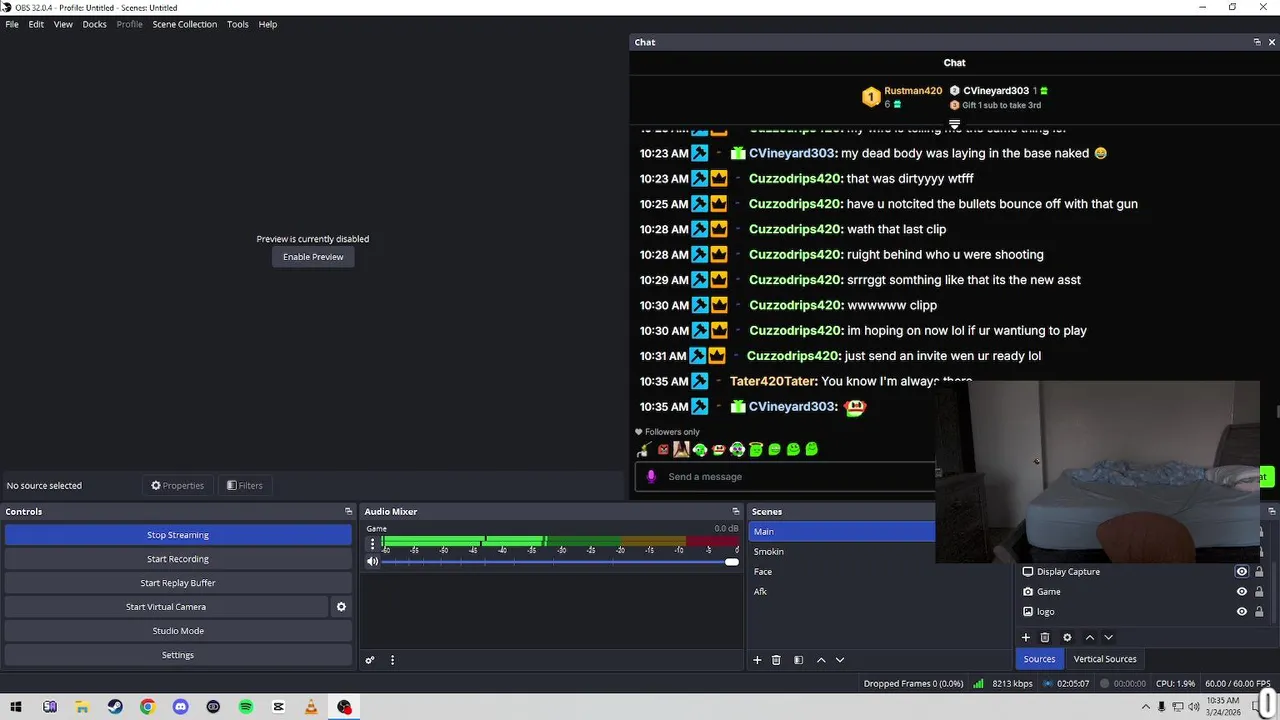This screenshot has width=1280, height=720.
Task: Move source up in Sources list
Action: [1090, 637]
